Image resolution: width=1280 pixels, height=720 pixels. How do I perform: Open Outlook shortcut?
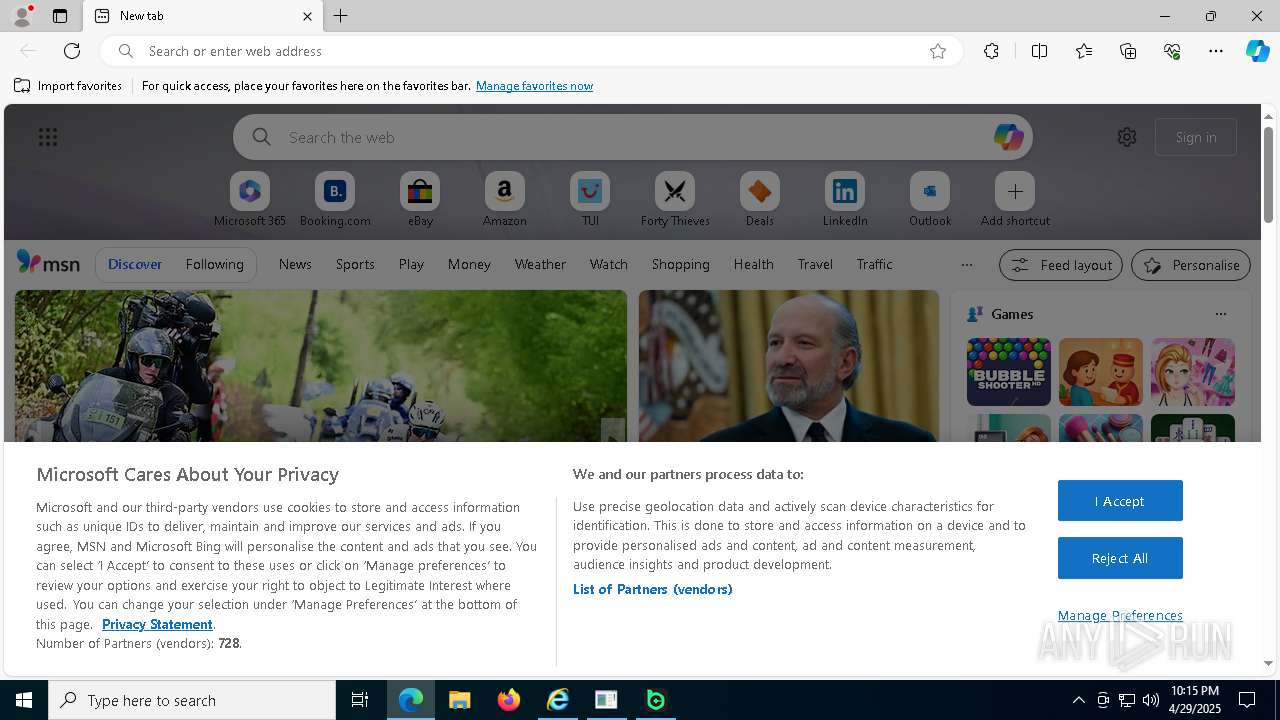930,200
